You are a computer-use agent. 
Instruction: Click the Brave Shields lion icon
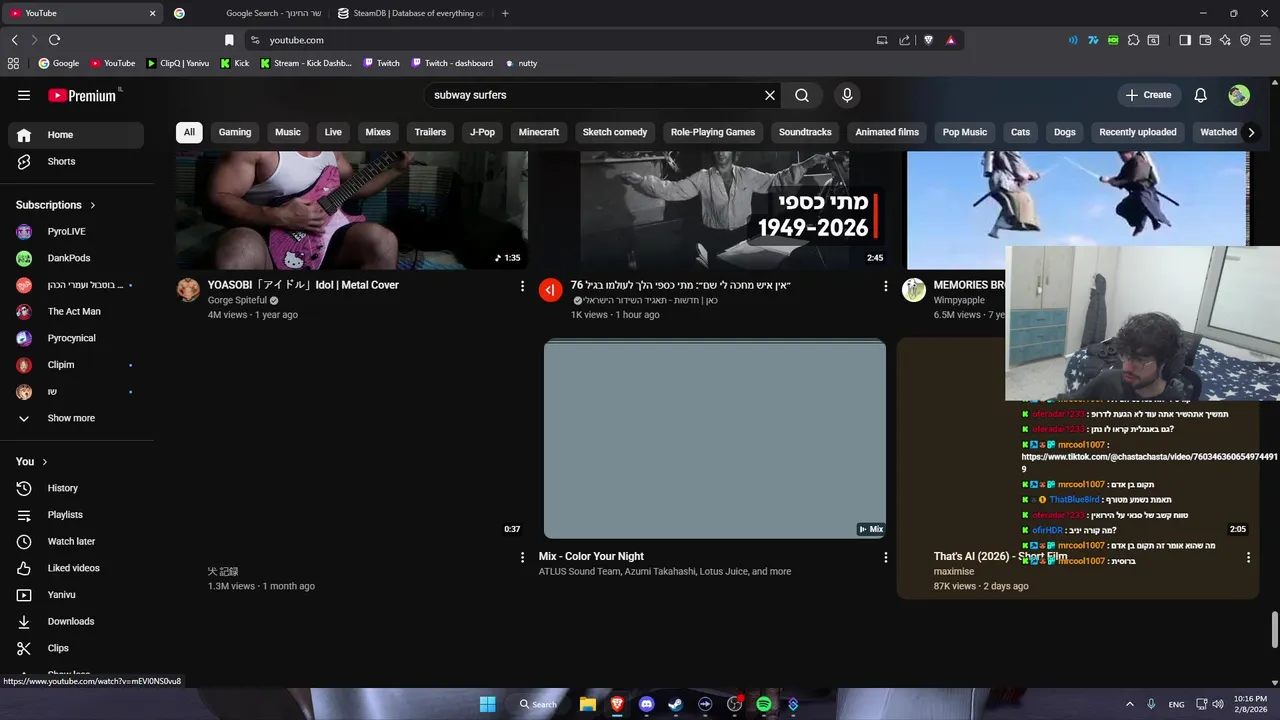pos(928,40)
